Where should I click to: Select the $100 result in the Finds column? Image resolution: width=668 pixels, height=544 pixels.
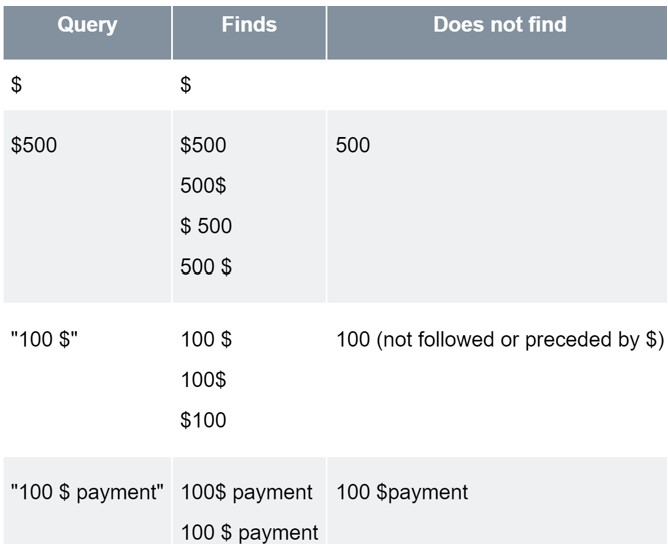[203, 420]
